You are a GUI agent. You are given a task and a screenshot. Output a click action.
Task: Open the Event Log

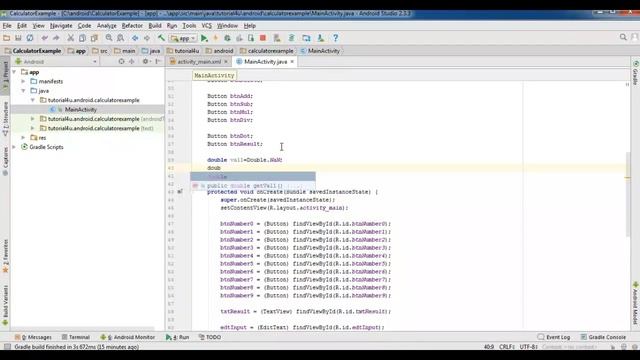click(x=554, y=337)
